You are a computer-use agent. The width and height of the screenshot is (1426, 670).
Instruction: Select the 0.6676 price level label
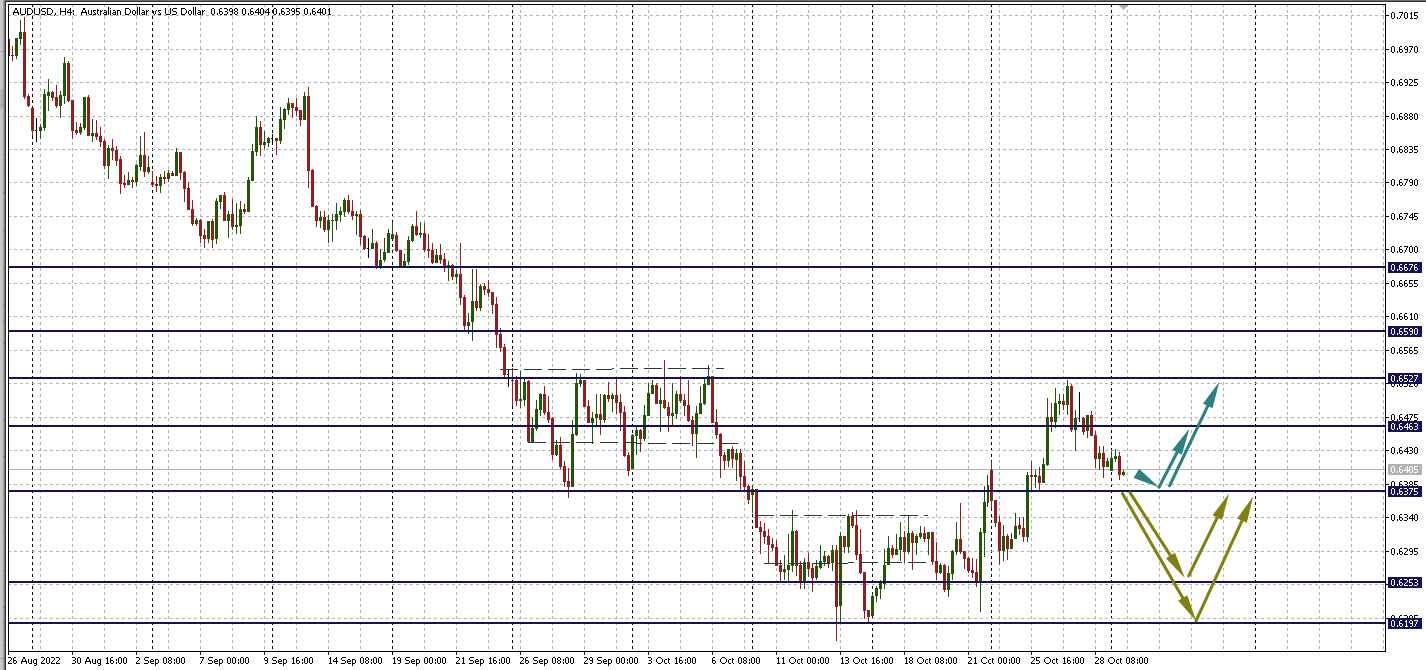(x=1403, y=268)
